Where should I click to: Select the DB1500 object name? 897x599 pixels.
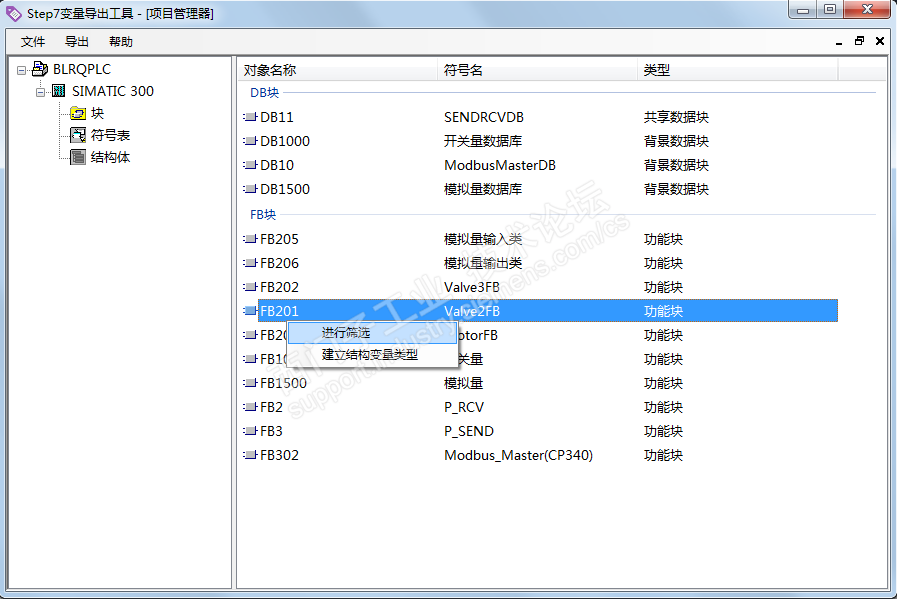pyautogui.click(x=285, y=189)
